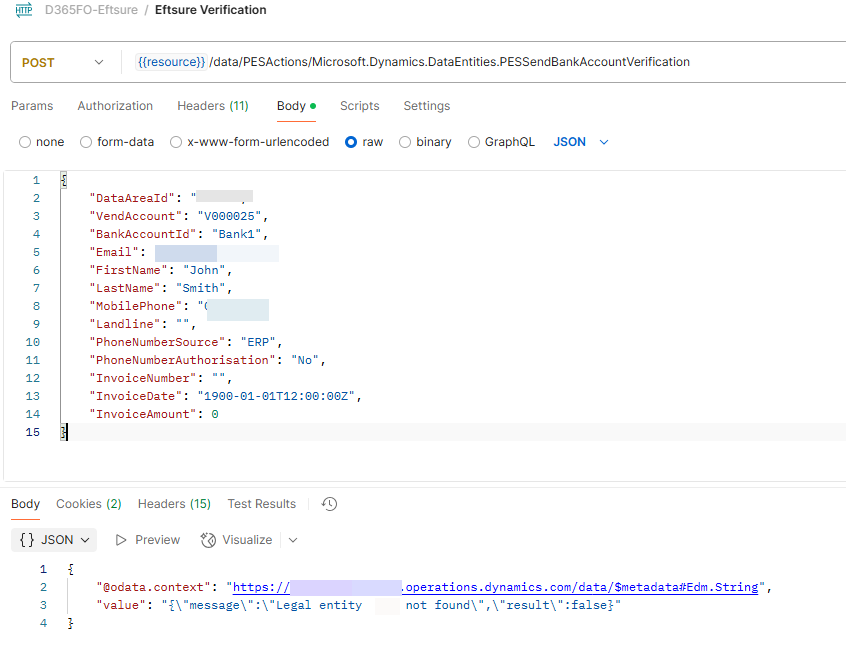Open the Test Results tab

tap(262, 504)
